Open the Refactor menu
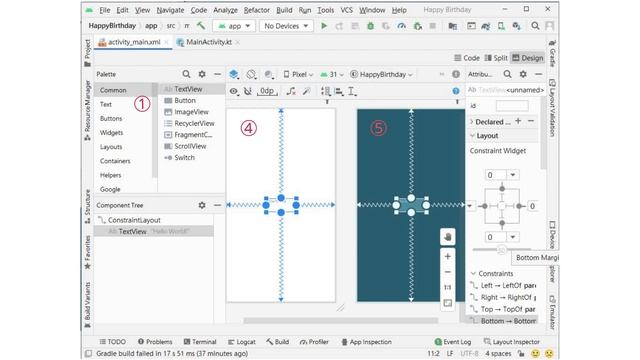 (256, 10)
